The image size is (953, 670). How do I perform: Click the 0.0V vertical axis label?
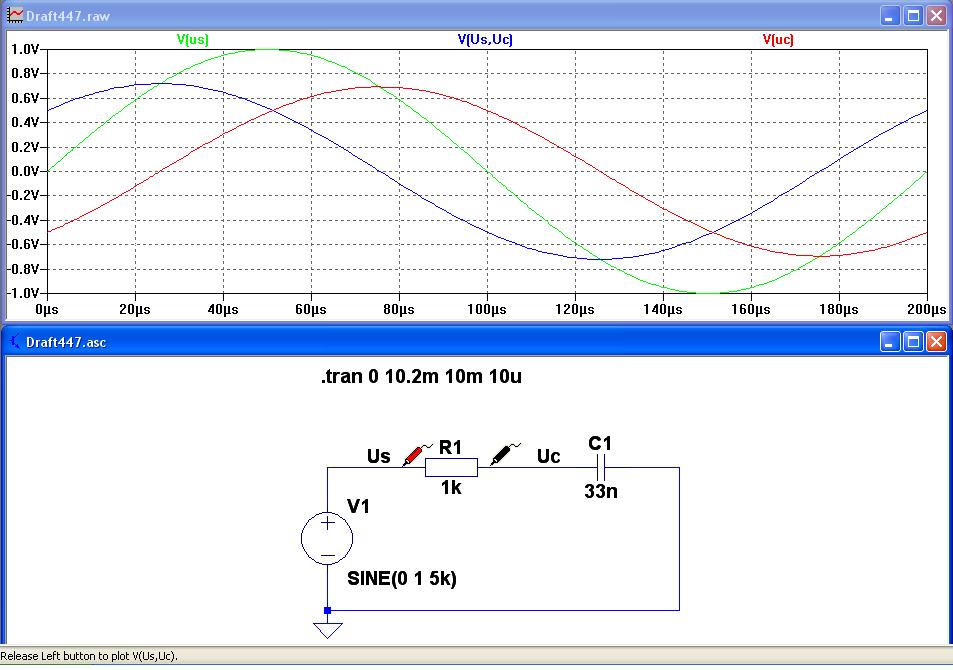25,171
